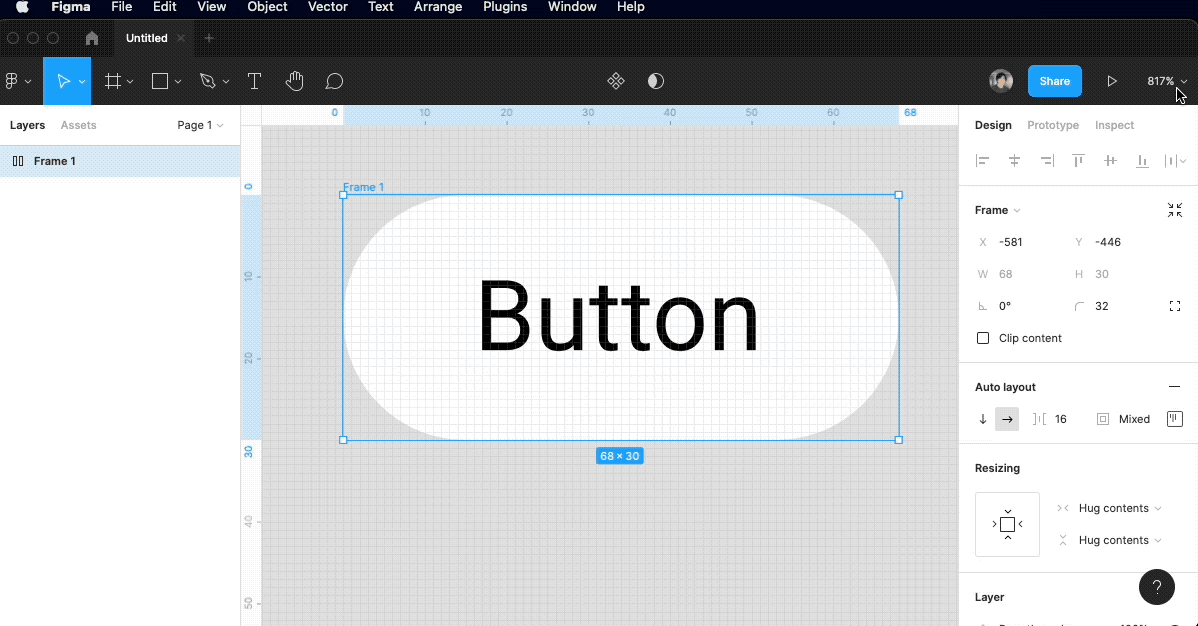This screenshot has height=626, width=1198.
Task: Select the Frame tool
Action: pyautogui.click(x=113, y=81)
